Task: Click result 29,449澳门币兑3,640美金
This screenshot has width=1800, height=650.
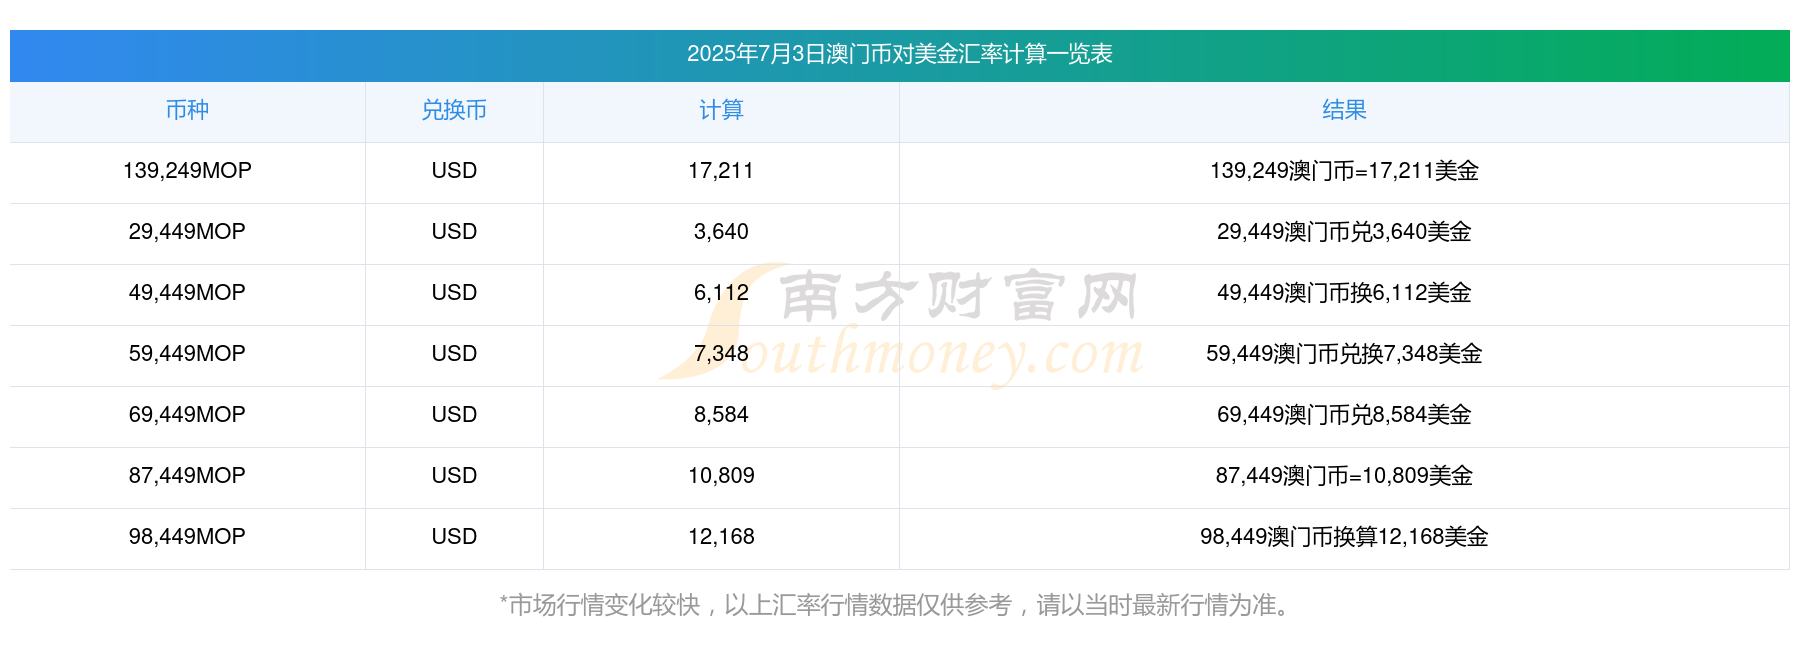Action: pyautogui.click(x=1344, y=232)
